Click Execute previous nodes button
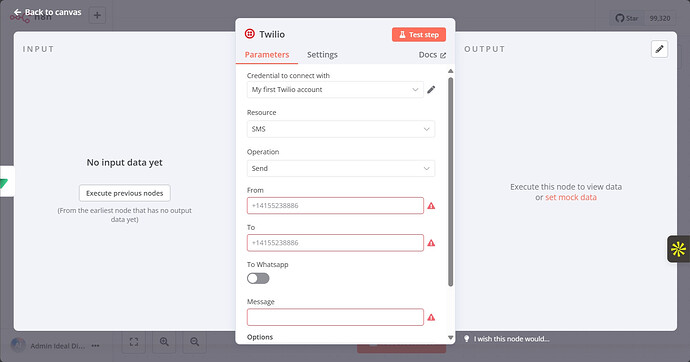Viewport: 690px width, 362px height. 125,193
